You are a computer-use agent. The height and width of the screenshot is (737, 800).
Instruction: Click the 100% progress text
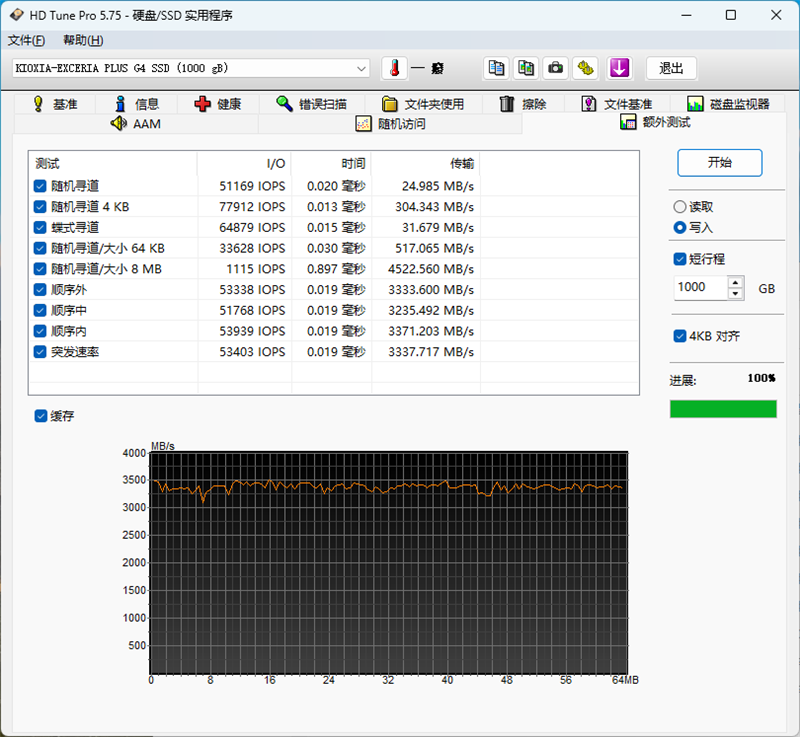coord(761,378)
